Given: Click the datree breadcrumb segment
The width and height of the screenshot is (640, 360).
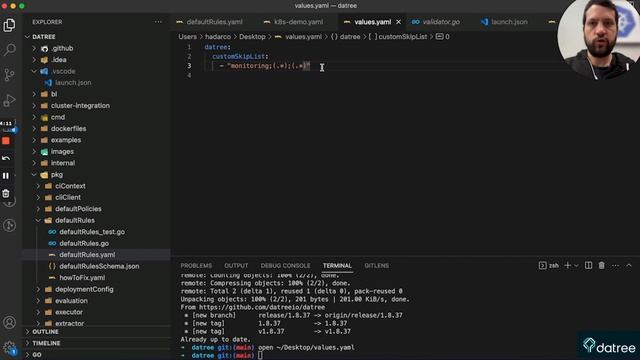Looking at the screenshot, I should click(x=350, y=37).
